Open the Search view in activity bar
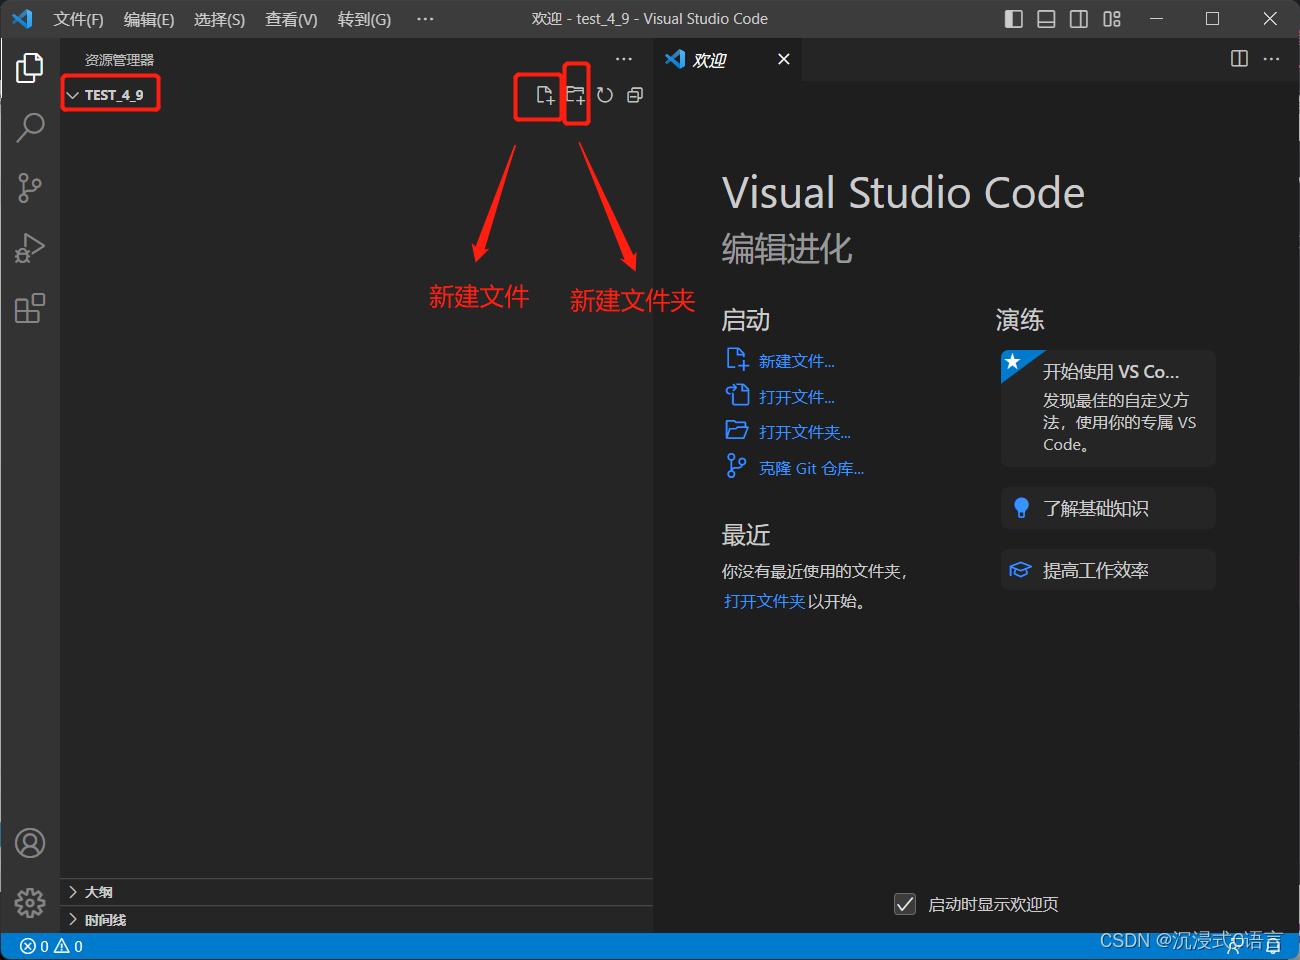 click(30, 127)
